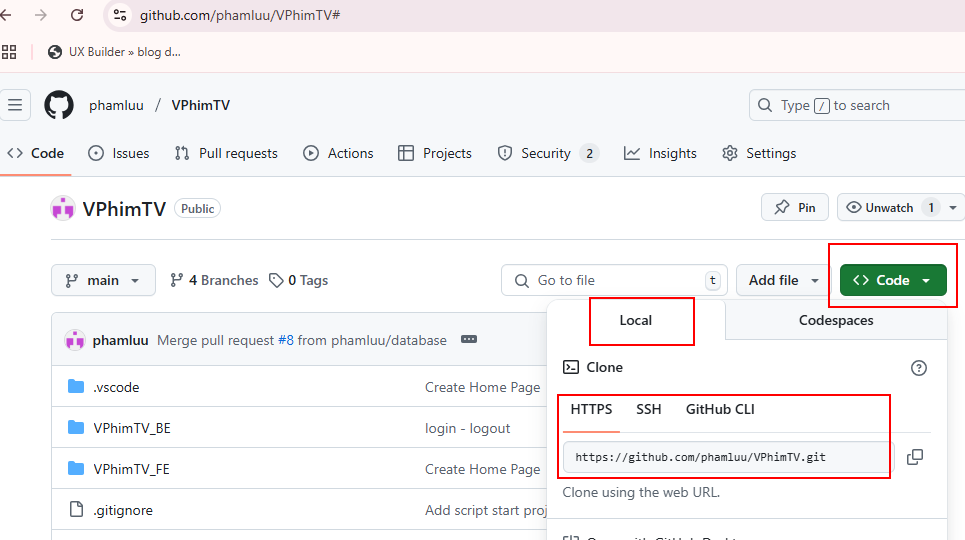
Task: Open the main branch selector dropdown
Action: click(103, 280)
